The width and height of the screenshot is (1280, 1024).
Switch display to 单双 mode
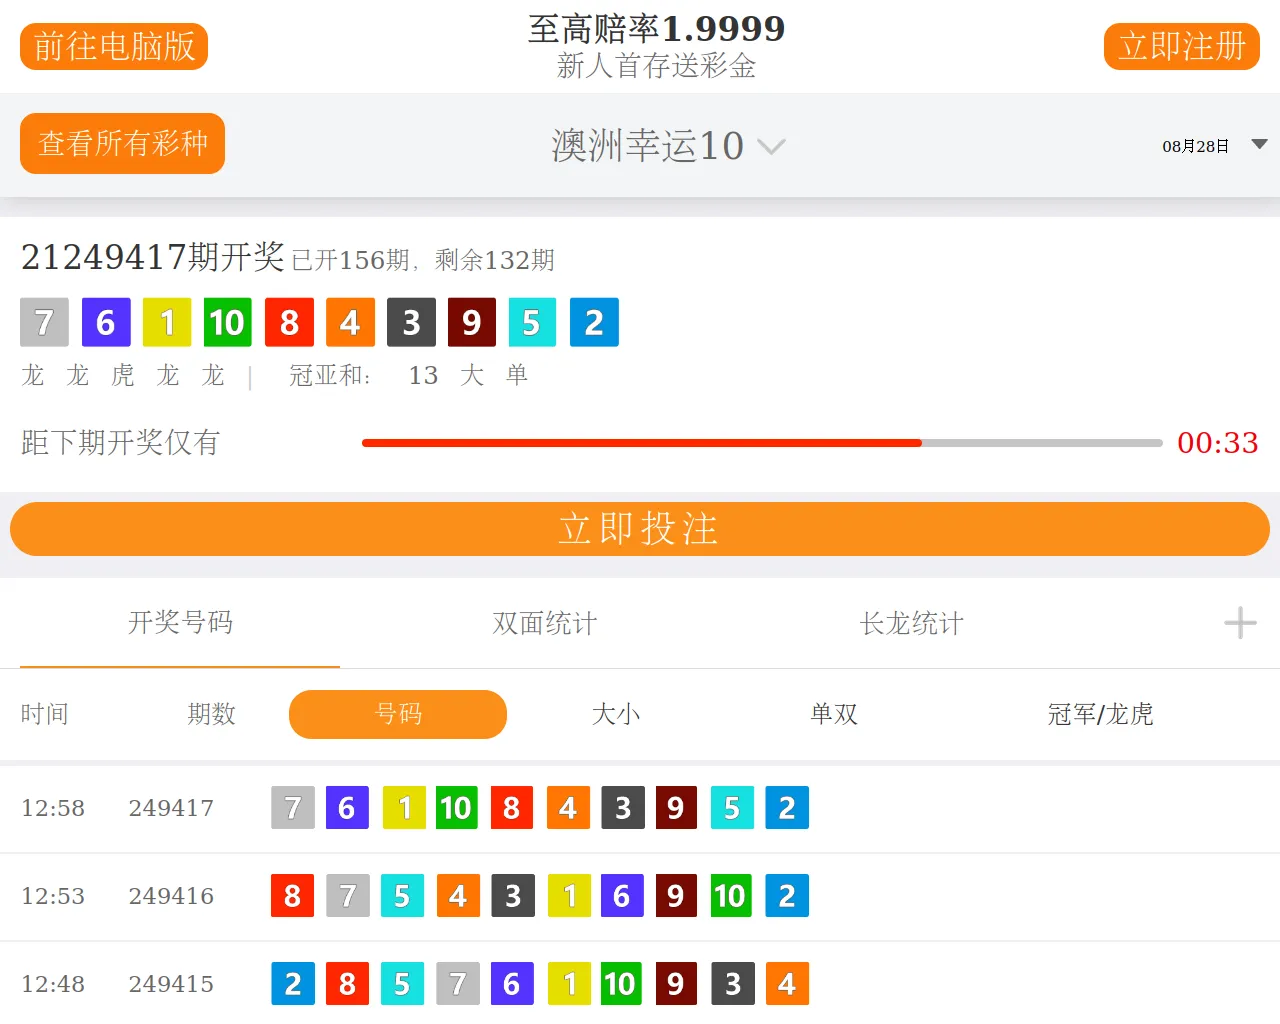click(x=834, y=714)
